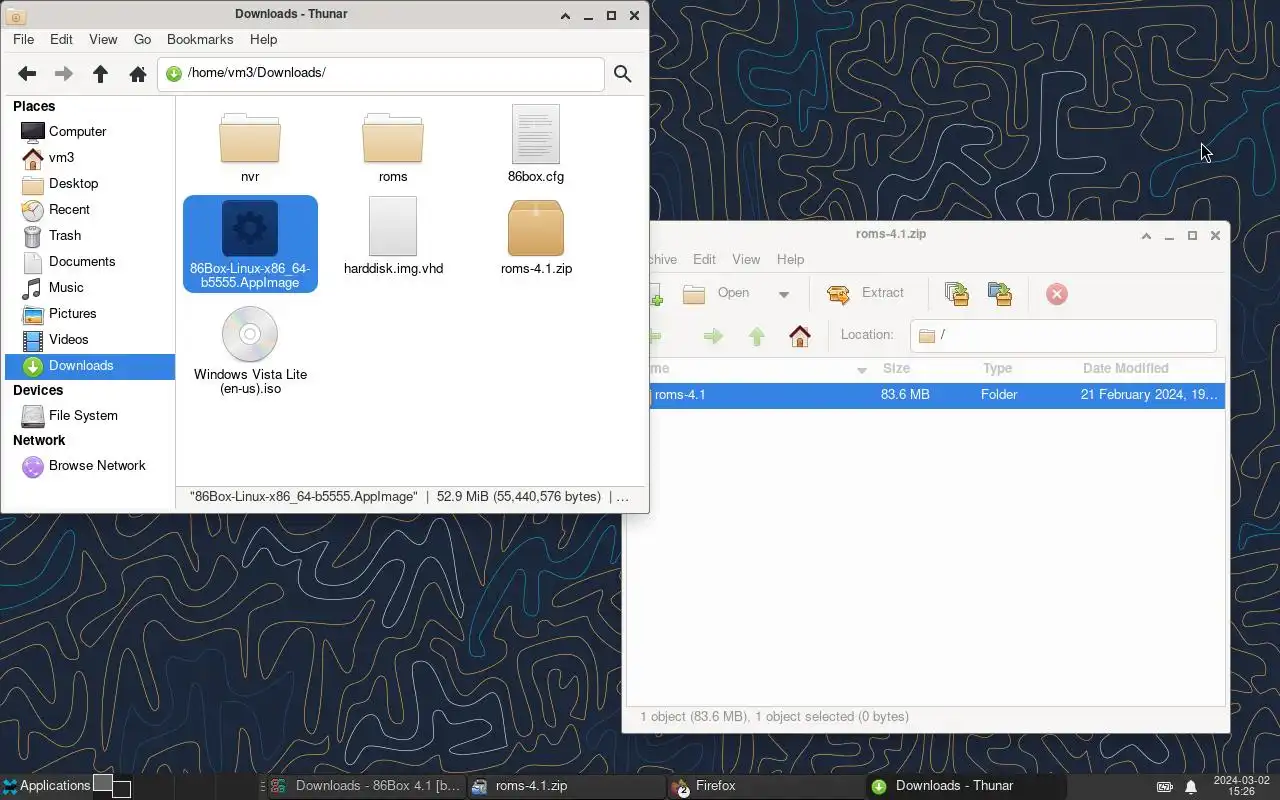Click the add folder icon in archive manager
Image resolution: width=1280 pixels, height=800 pixels.
click(1000, 293)
